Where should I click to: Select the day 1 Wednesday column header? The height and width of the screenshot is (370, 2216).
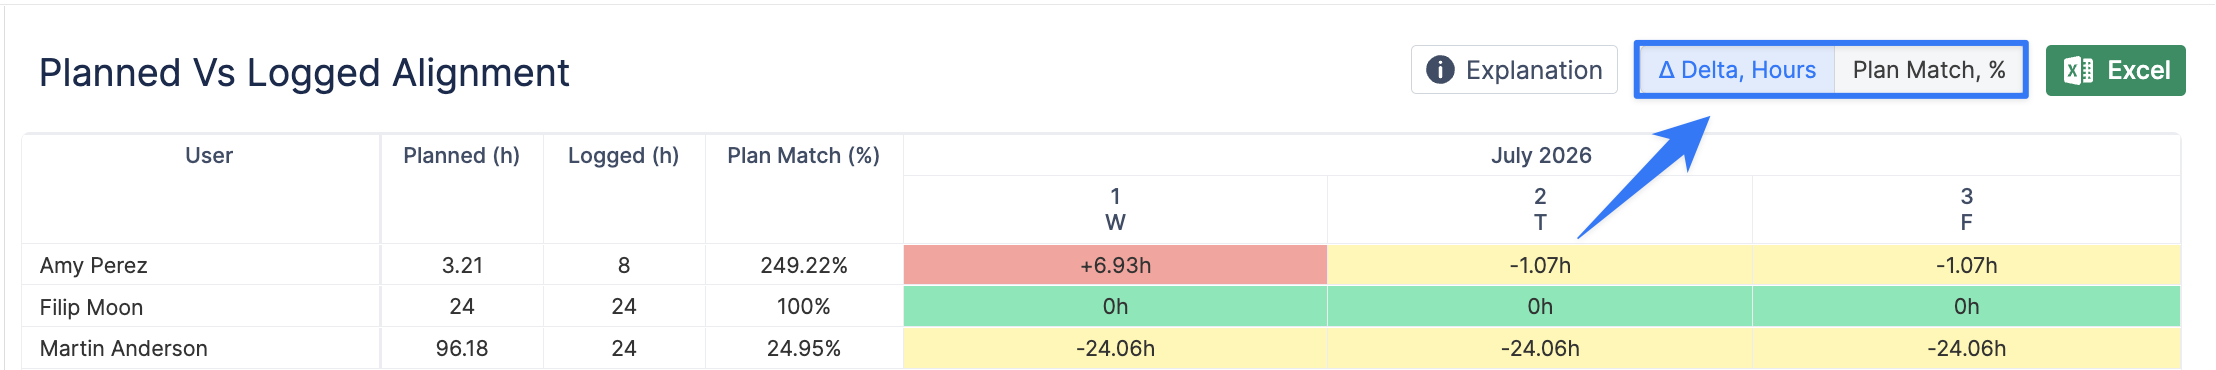(1115, 209)
